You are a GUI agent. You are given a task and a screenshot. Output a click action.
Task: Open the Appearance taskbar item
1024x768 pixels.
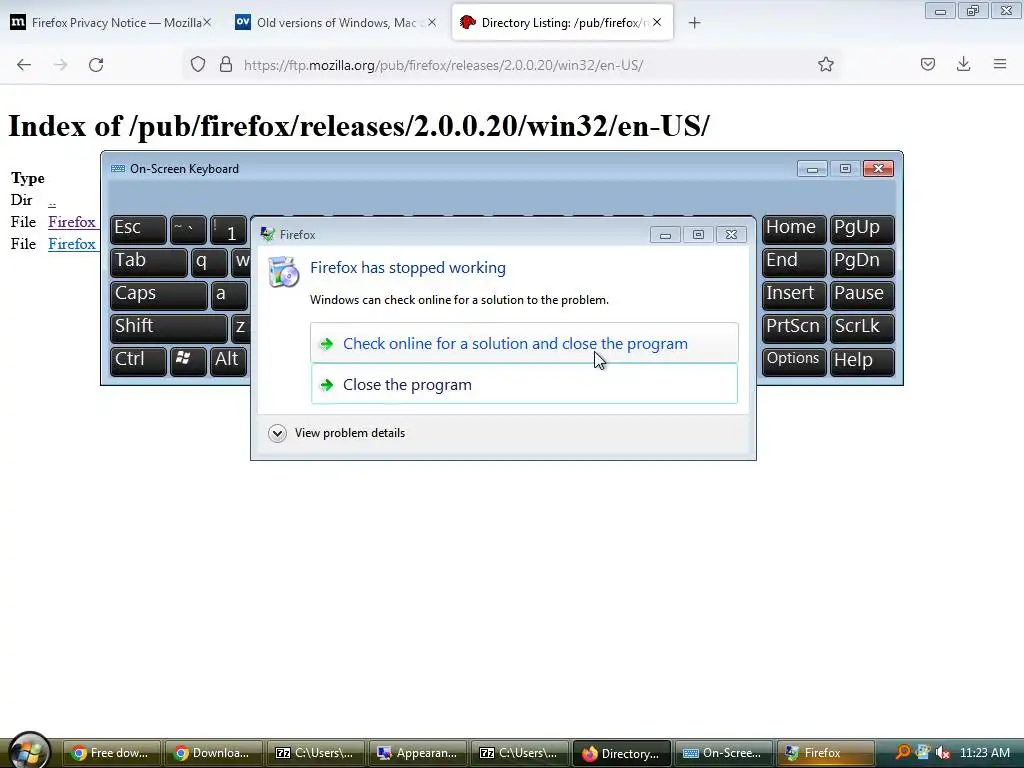pos(418,753)
